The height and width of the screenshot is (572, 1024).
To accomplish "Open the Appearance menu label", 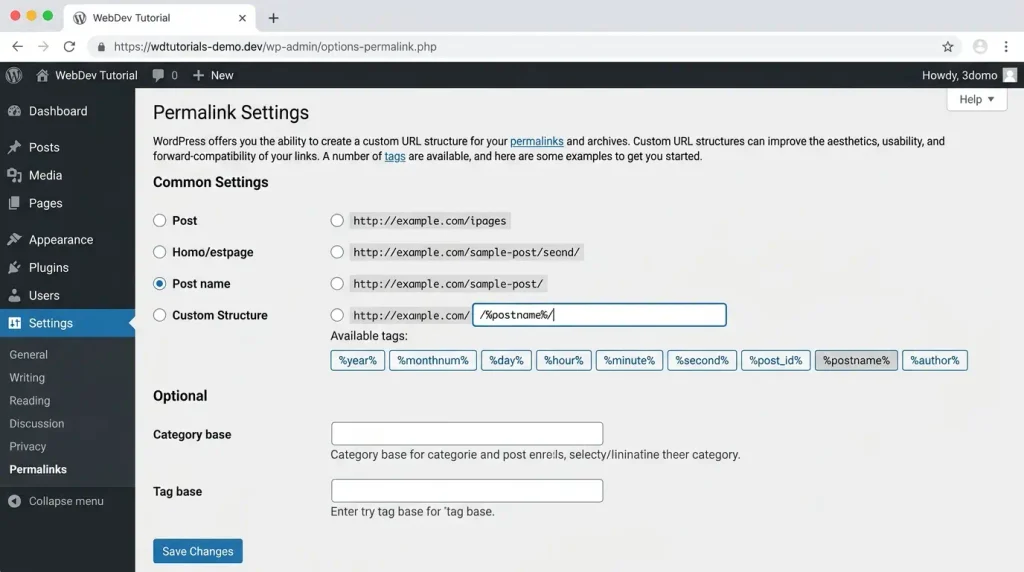I will coord(61,240).
